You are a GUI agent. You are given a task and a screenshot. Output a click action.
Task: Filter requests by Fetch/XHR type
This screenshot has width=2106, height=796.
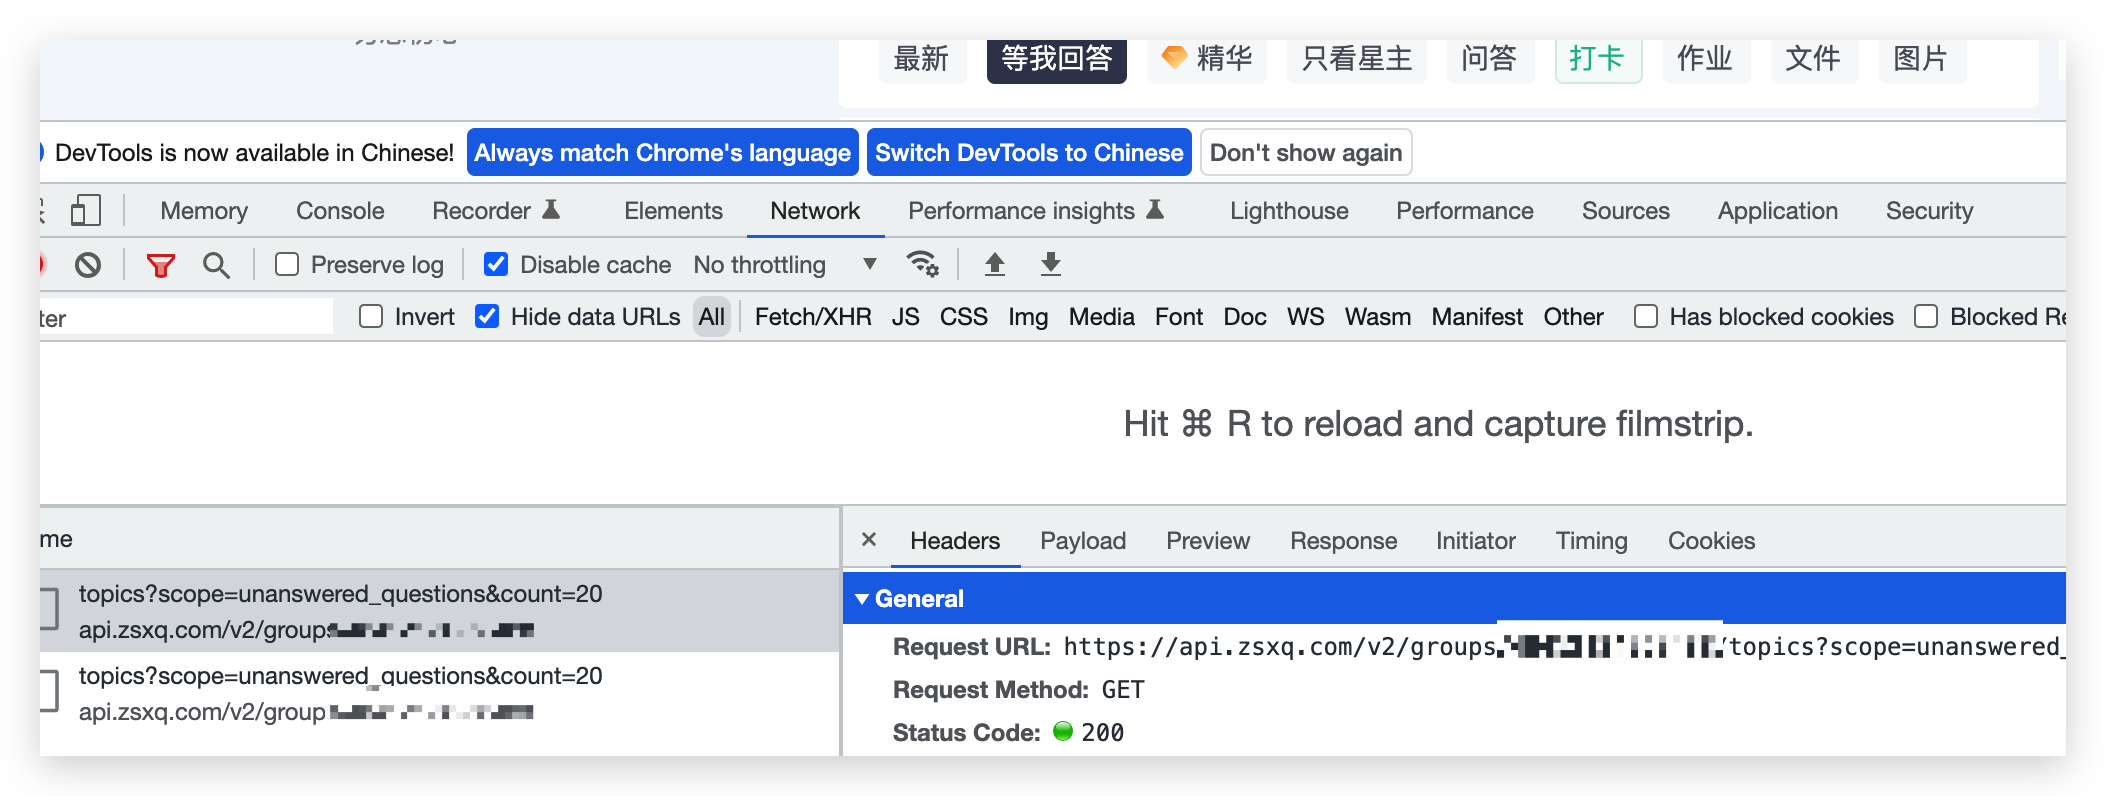(x=812, y=317)
